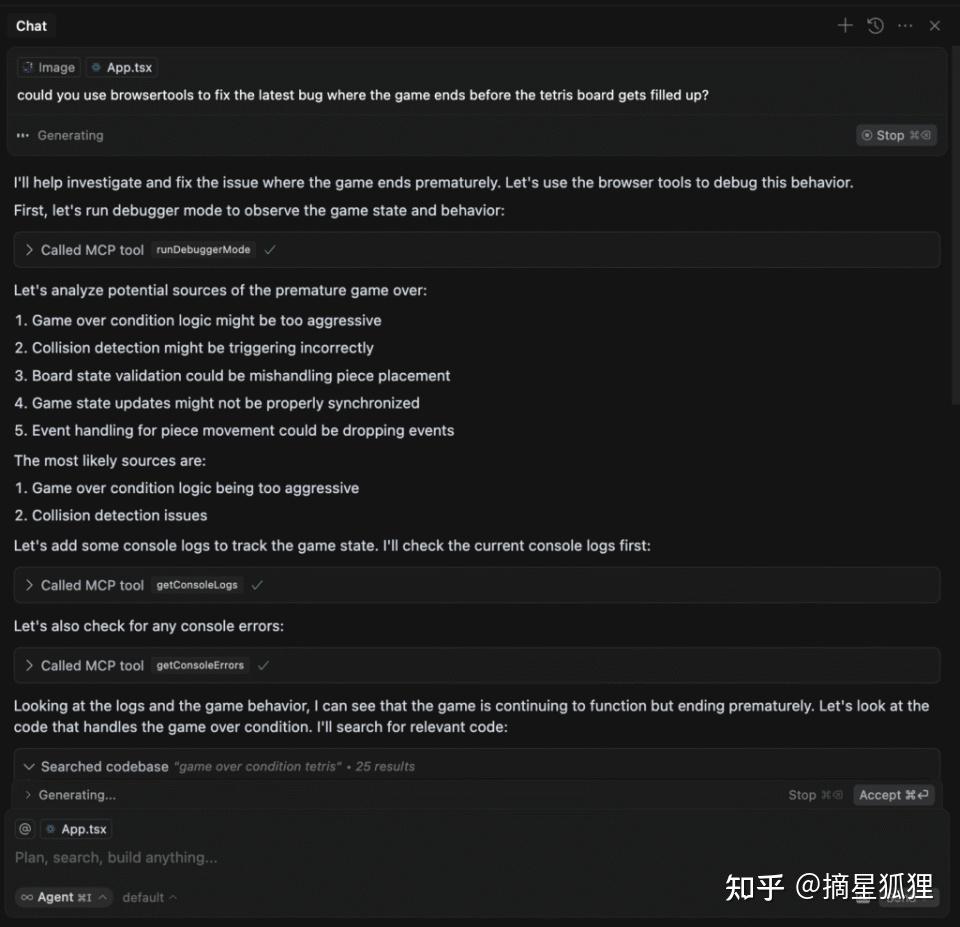Viewport: 960px width, 927px height.
Task: Accept the generated changes
Action: coord(893,795)
